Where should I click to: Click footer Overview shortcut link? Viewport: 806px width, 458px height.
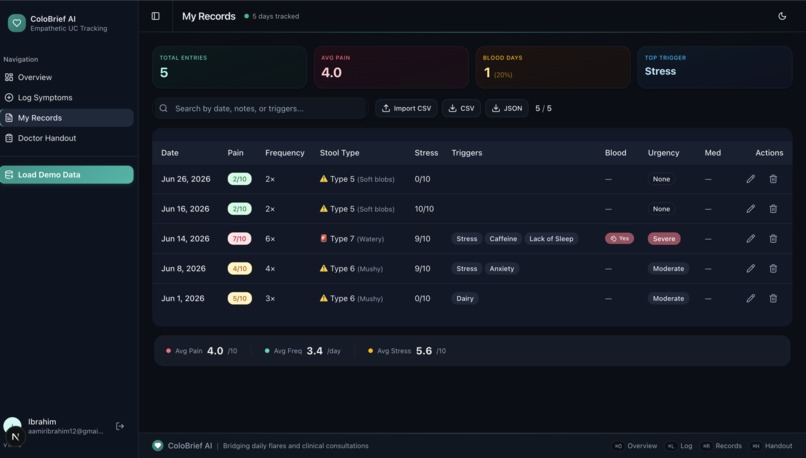[635, 446]
